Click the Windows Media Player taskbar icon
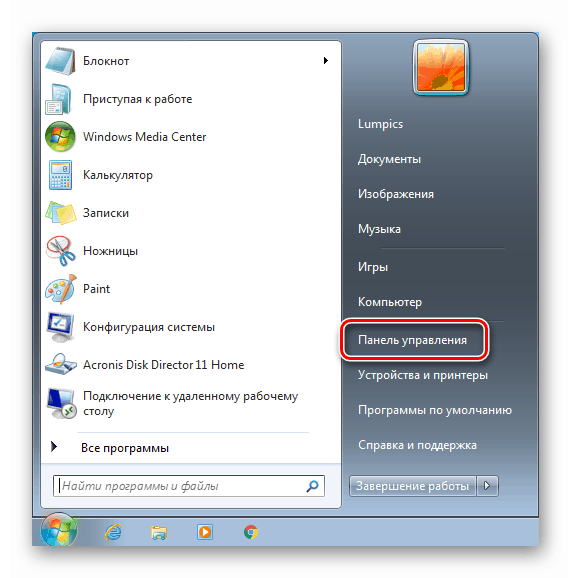The width and height of the screenshot is (571, 578). [205, 532]
